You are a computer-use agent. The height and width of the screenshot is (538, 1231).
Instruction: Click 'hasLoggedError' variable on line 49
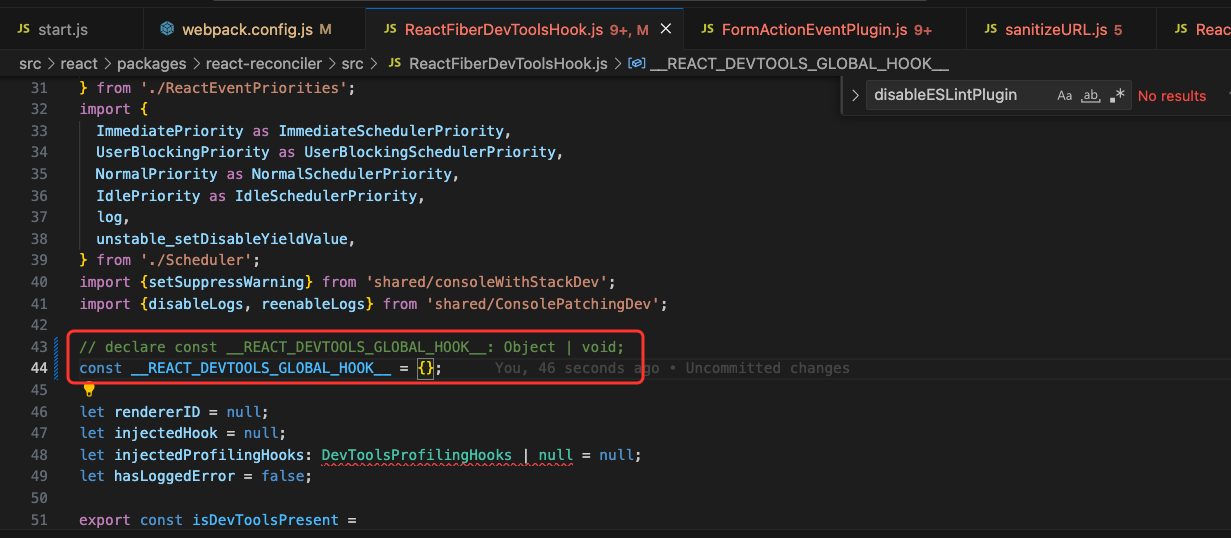click(x=174, y=476)
